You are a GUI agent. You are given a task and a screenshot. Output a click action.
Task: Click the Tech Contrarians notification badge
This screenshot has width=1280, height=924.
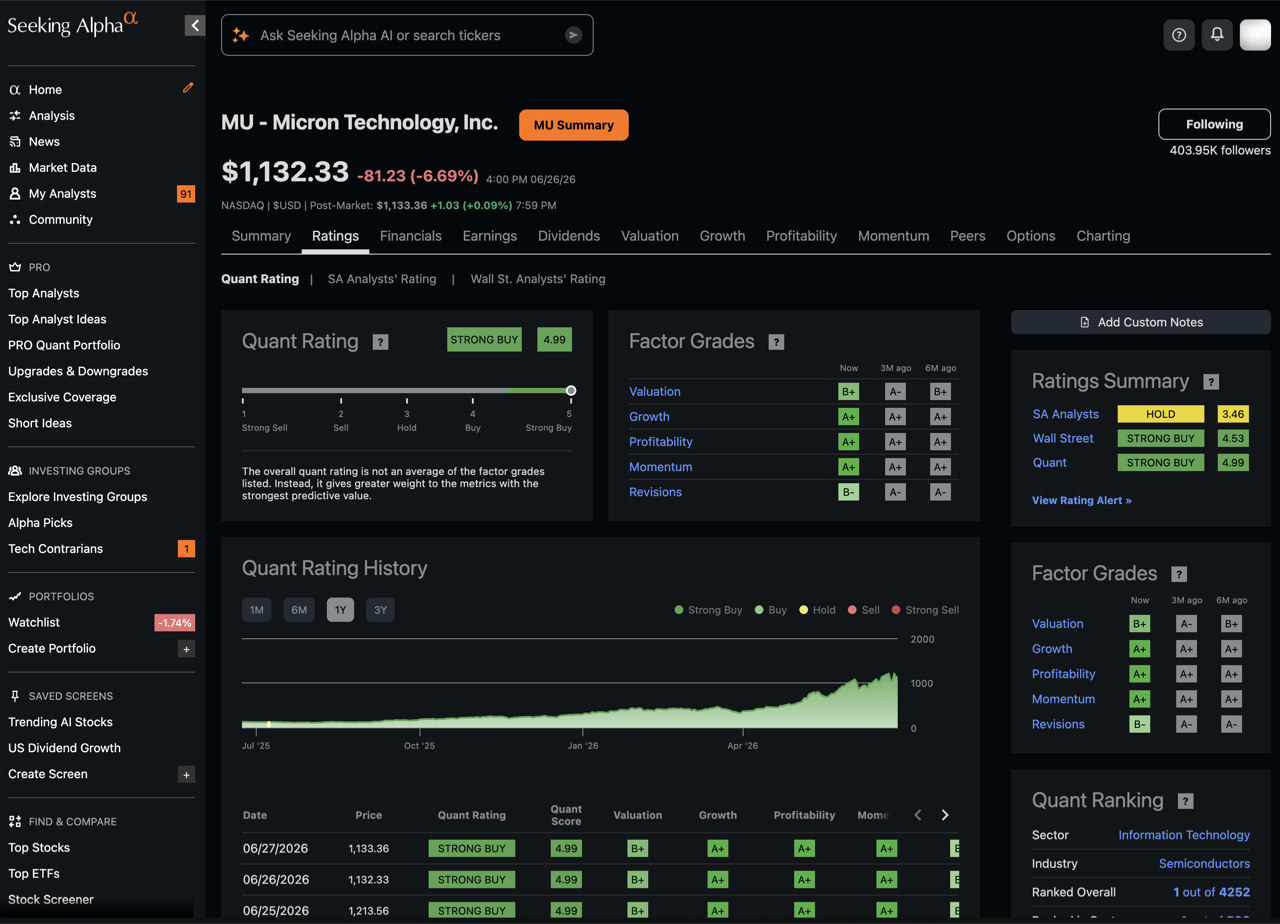(x=186, y=549)
